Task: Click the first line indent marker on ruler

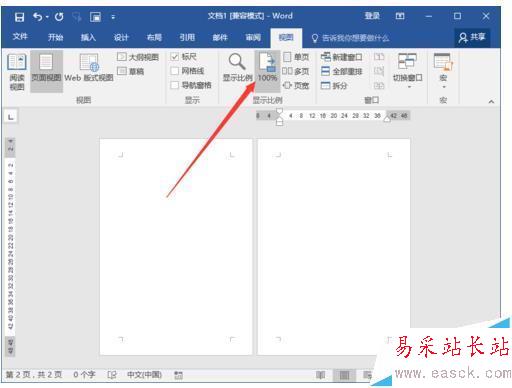Action: point(279,112)
